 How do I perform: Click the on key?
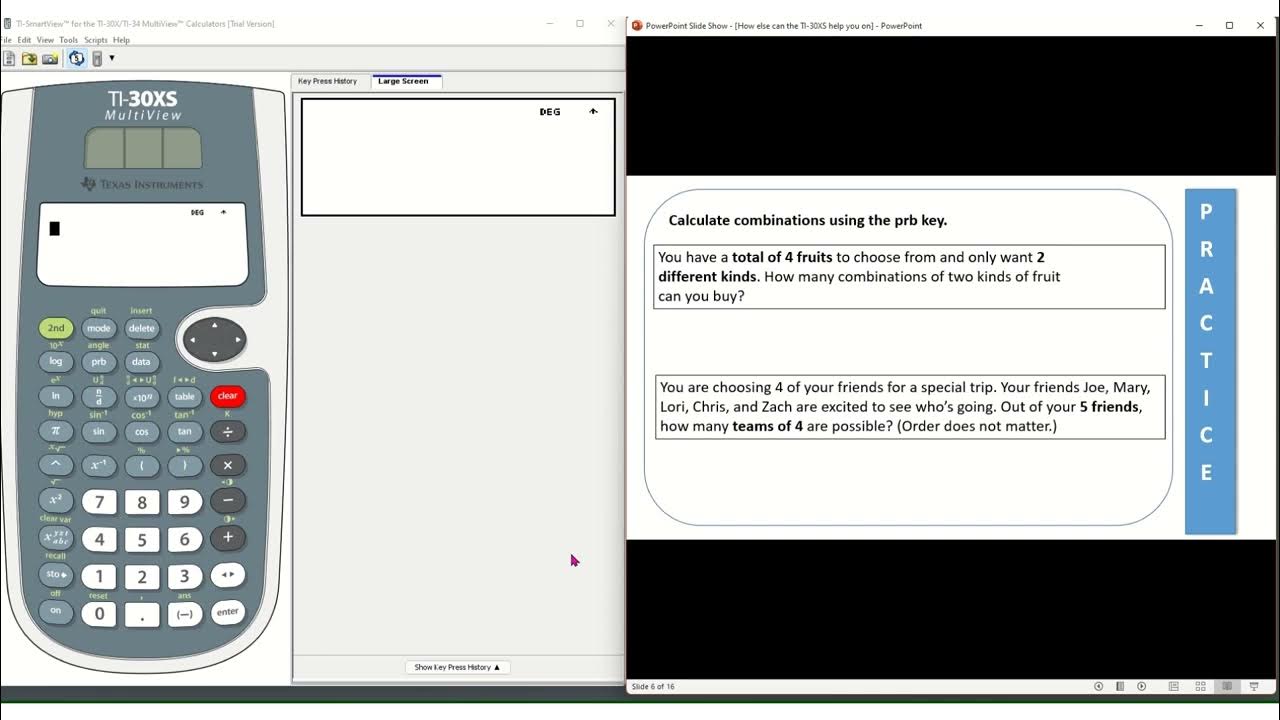tap(56, 610)
